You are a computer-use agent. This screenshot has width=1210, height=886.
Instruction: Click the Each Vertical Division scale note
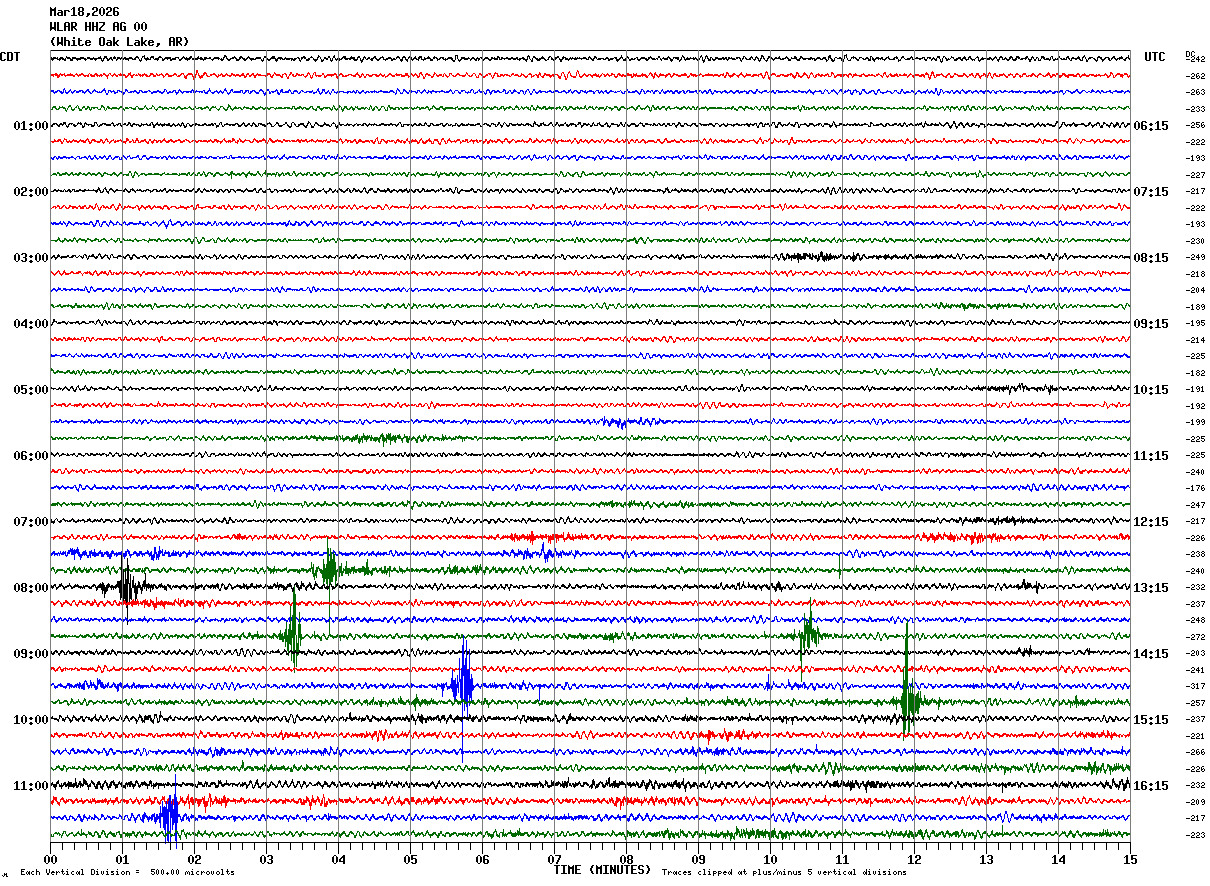click(127, 873)
